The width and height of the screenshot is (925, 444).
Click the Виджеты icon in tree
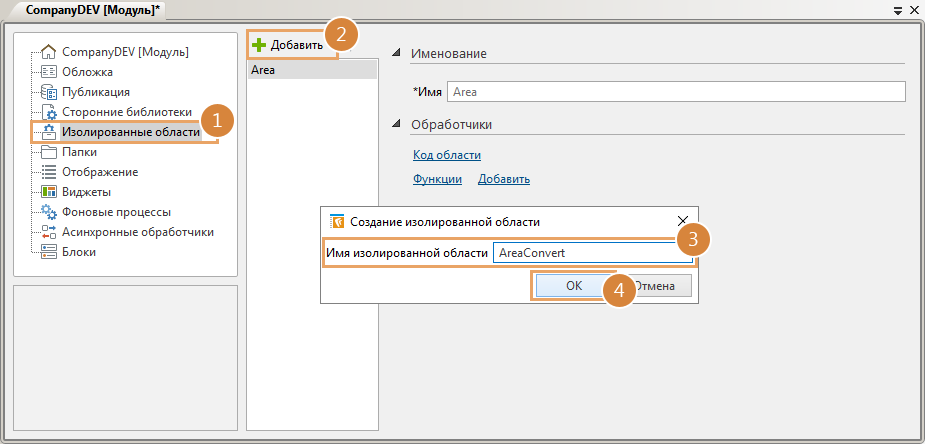48,192
